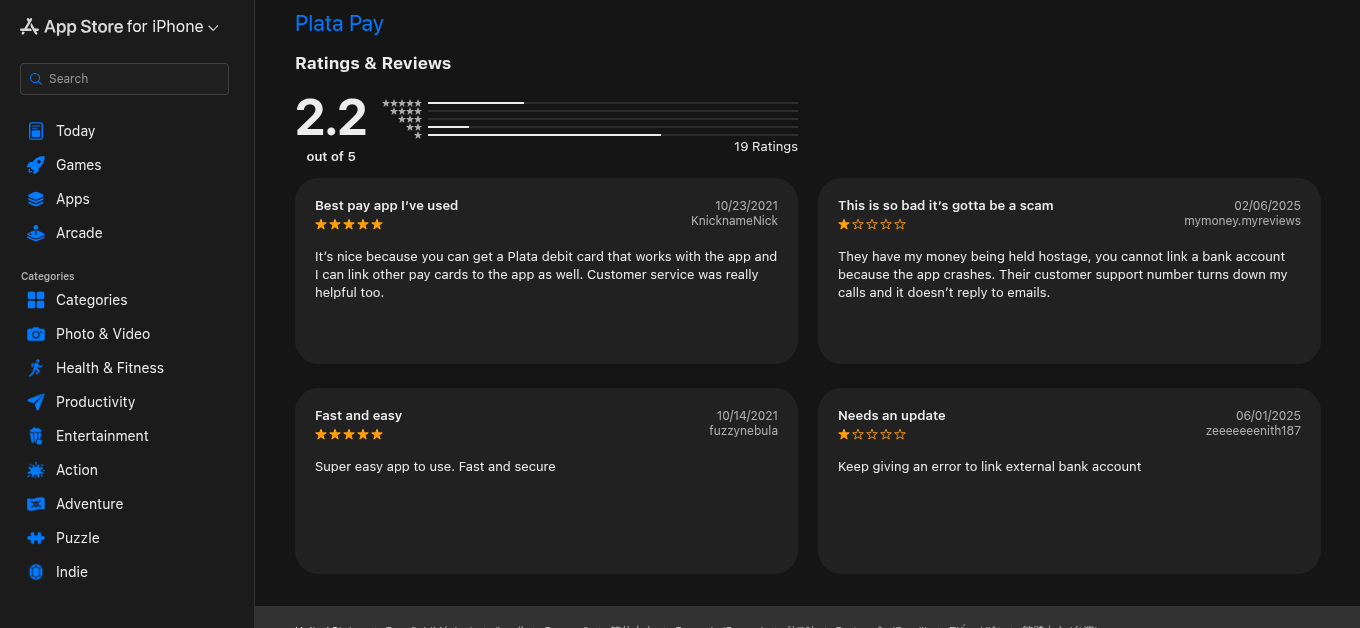Click the Productivity paper plane icon
The width and height of the screenshot is (1360, 628).
36,402
